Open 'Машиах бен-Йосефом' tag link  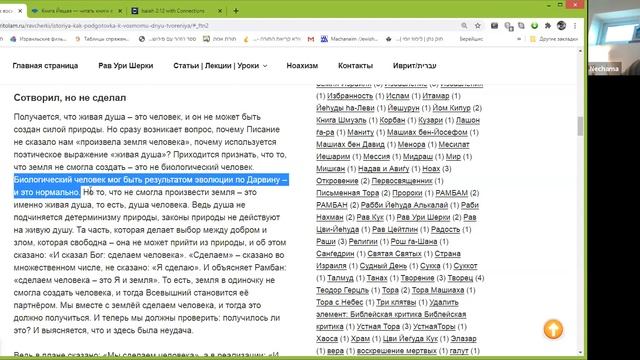coord(427,132)
